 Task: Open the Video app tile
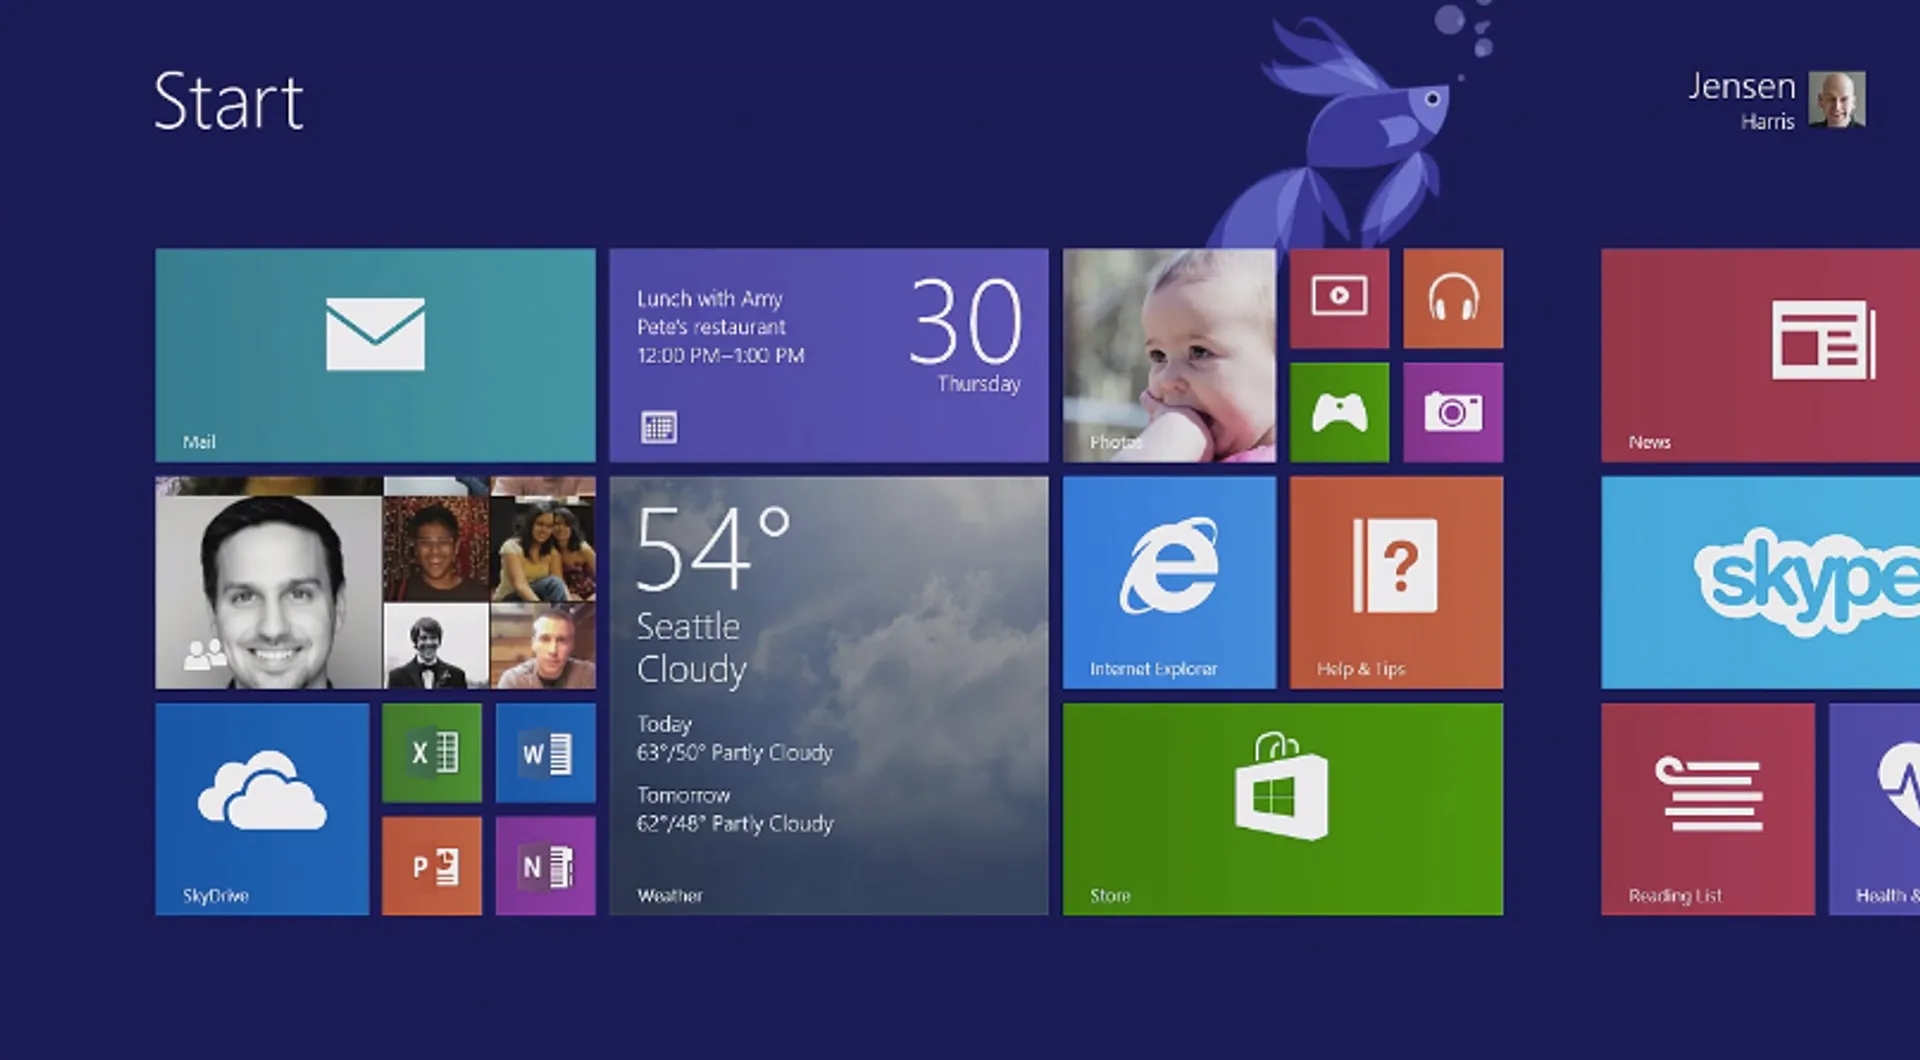point(1339,298)
